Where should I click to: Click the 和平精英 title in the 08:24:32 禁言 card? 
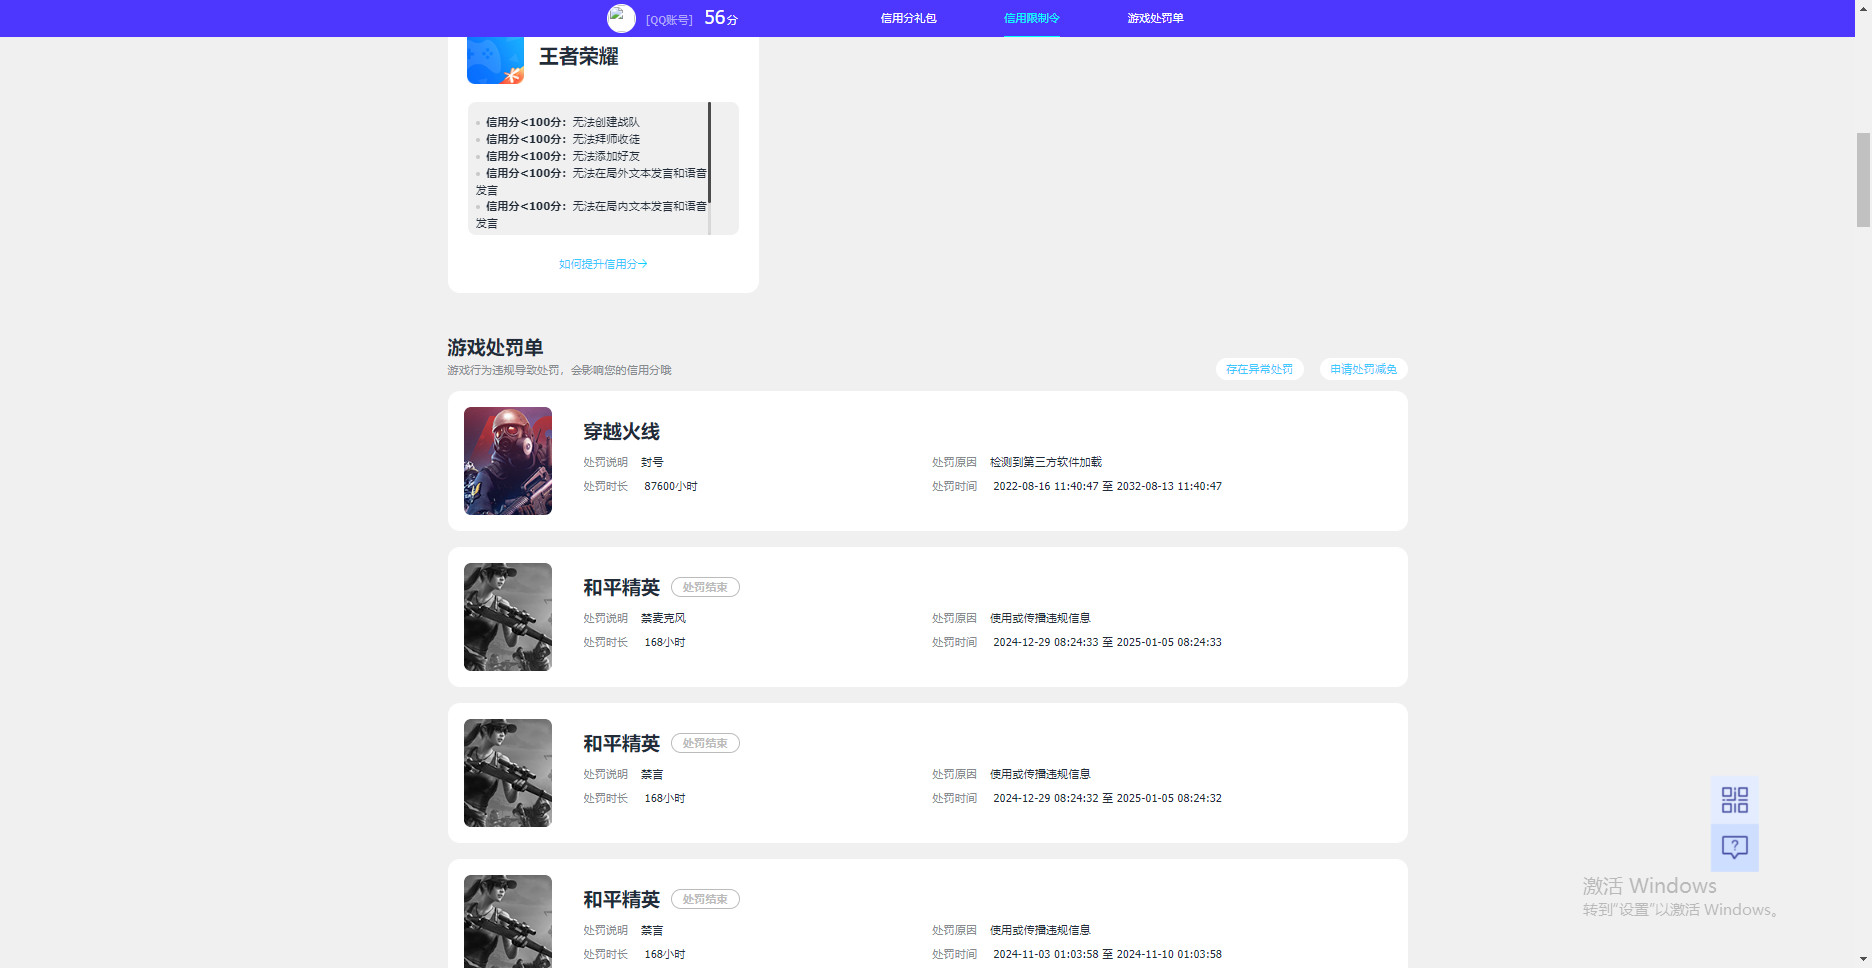point(621,743)
